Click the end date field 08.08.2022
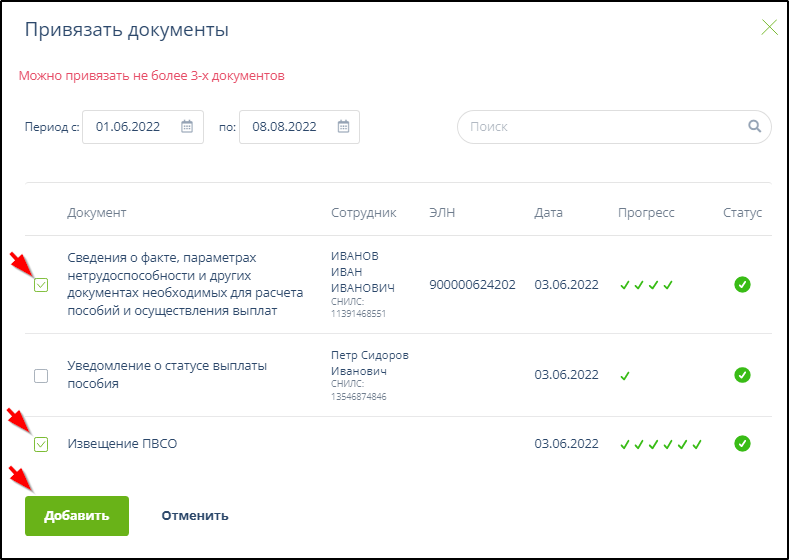Screen dimensions: 789x560 tap(285, 127)
